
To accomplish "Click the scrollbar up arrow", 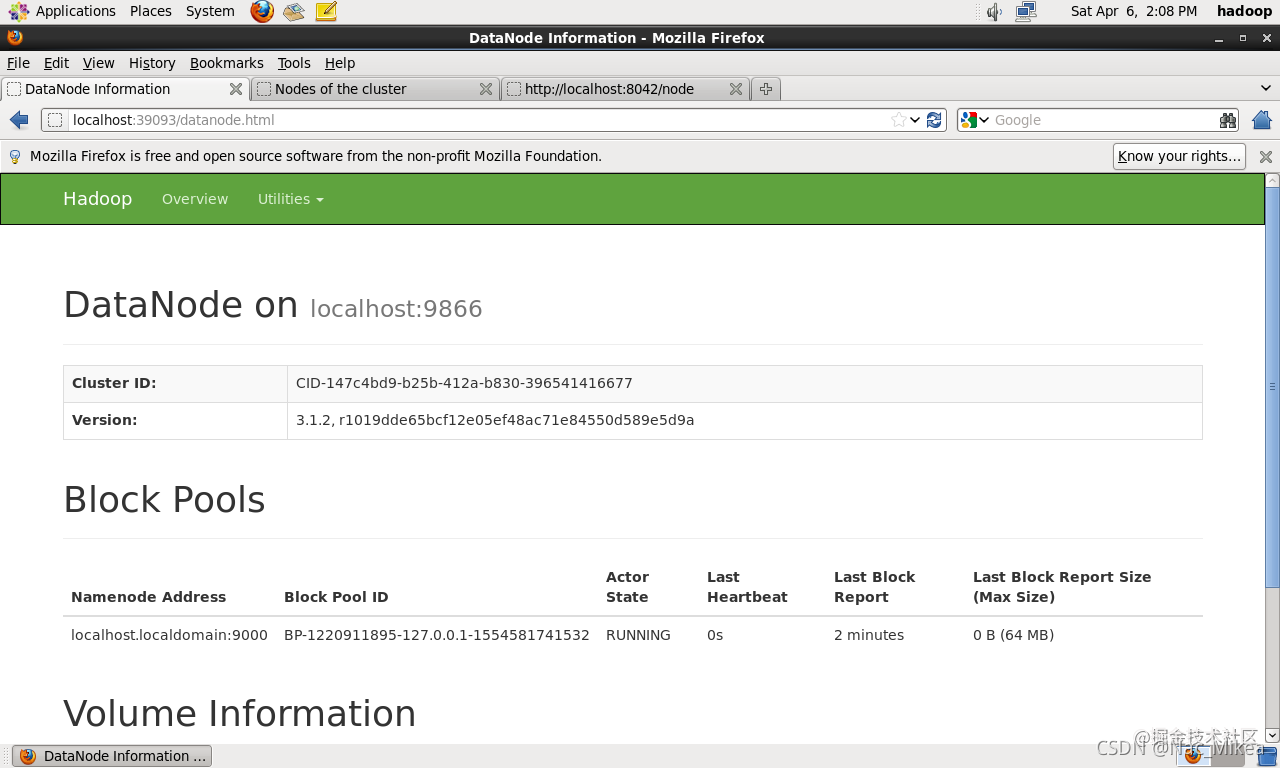I will click(x=1272, y=181).
